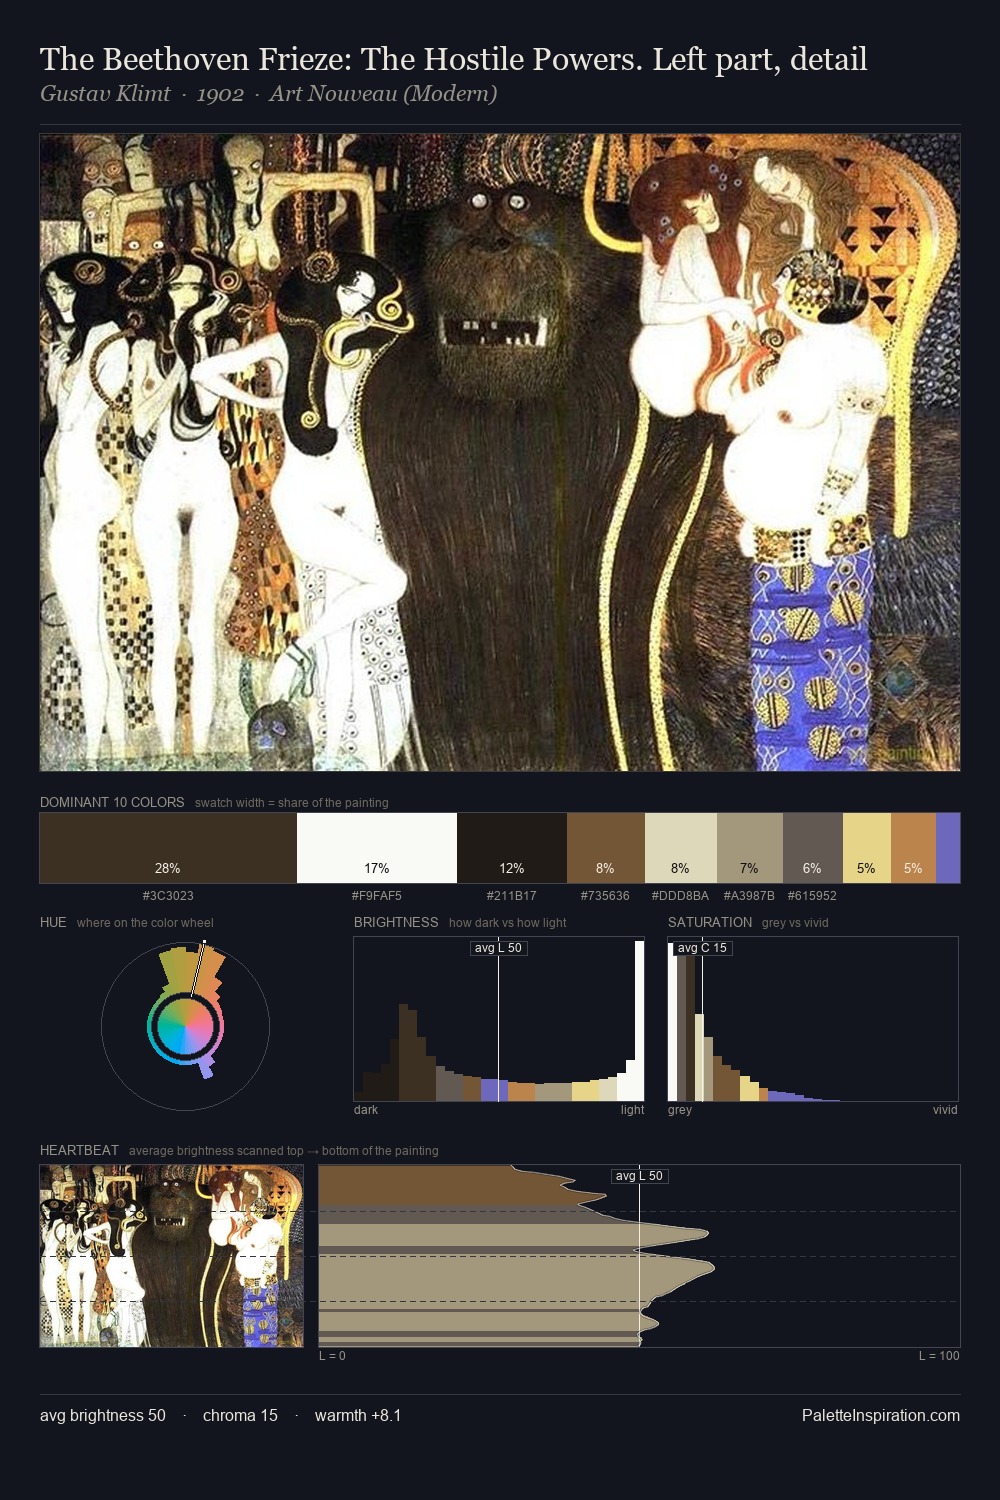Click hex code #F9FAF5
This screenshot has width=1000, height=1500.
point(377,896)
